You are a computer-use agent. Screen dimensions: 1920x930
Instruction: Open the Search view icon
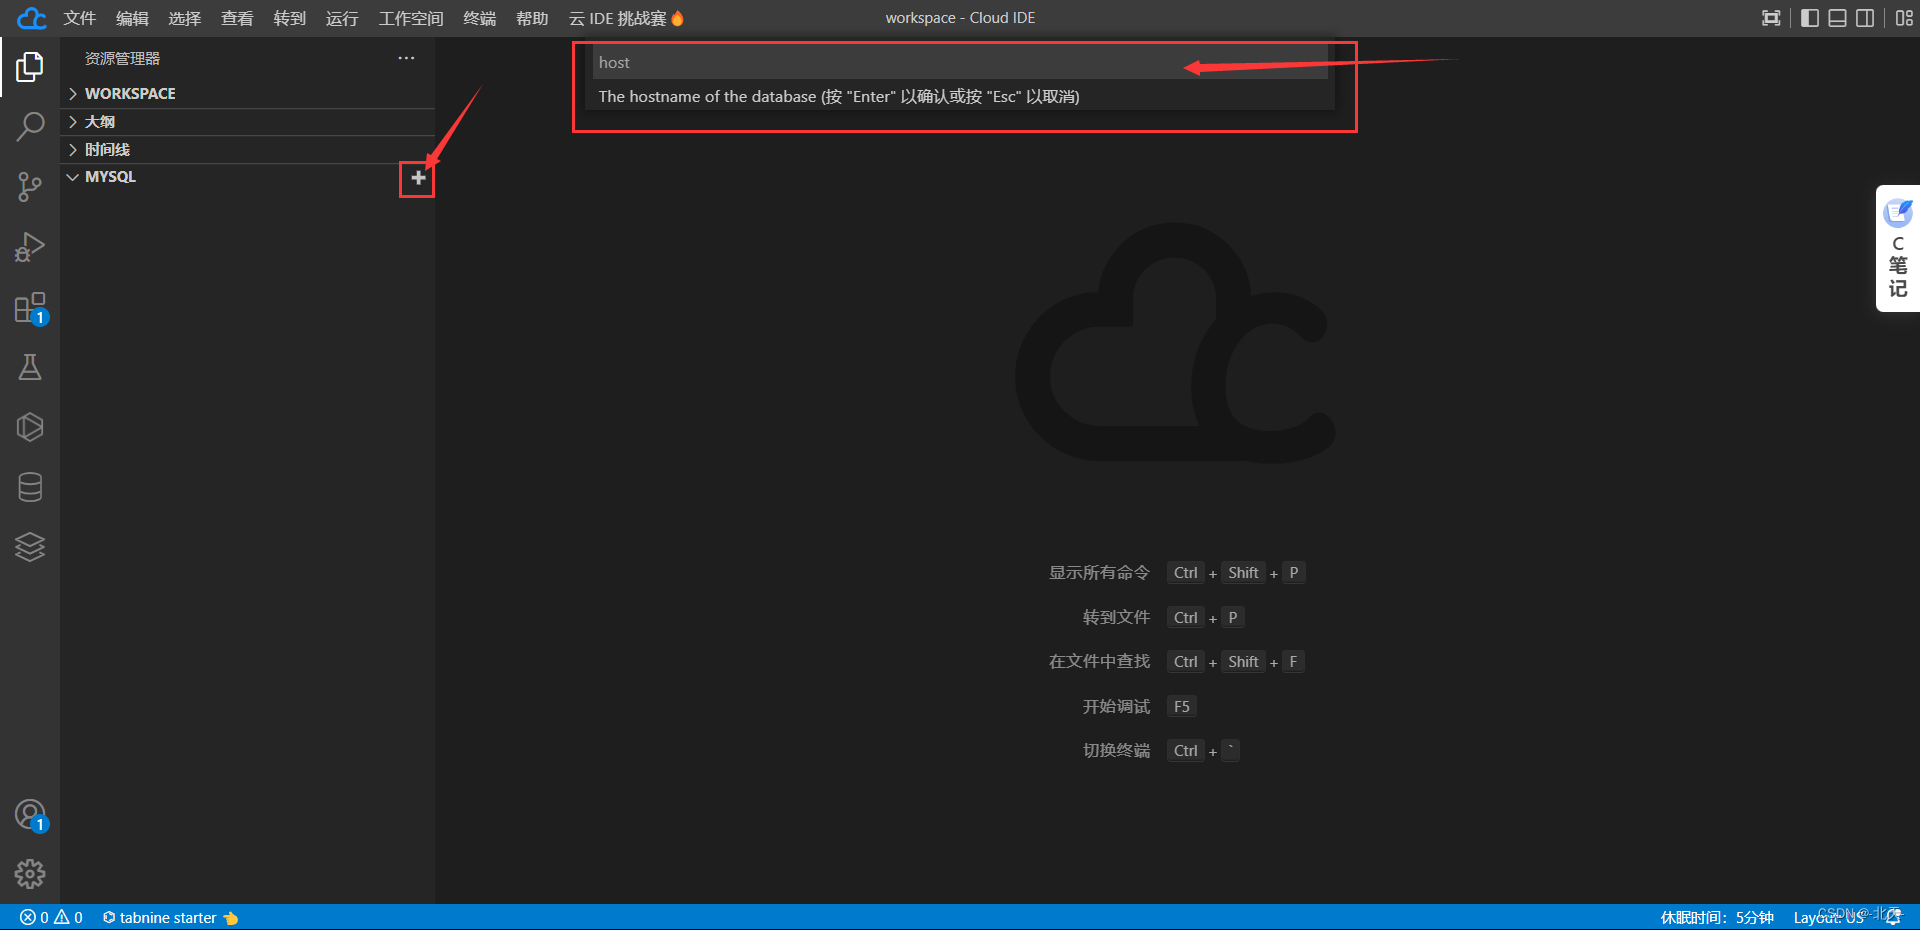point(30,127)
